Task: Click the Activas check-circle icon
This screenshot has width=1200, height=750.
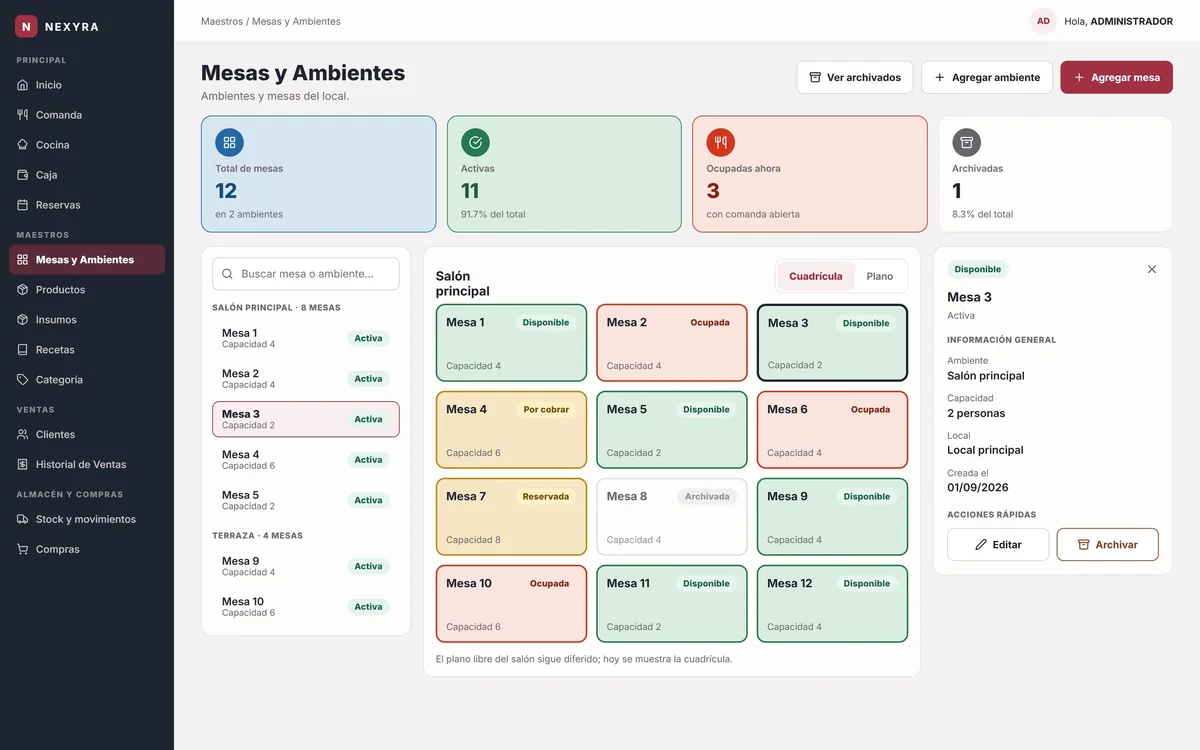Action: tap(475, 142)
